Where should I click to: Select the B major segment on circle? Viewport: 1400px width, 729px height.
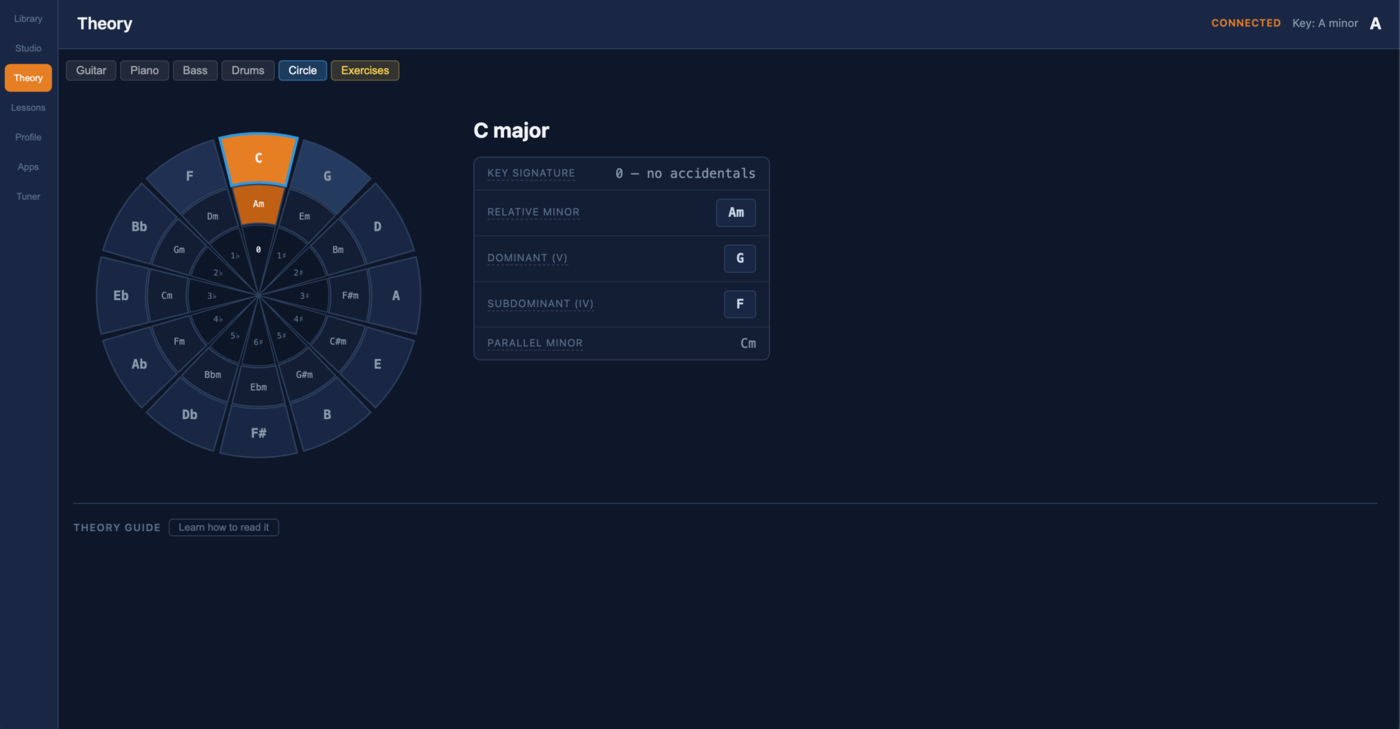(x=327, y=414)
